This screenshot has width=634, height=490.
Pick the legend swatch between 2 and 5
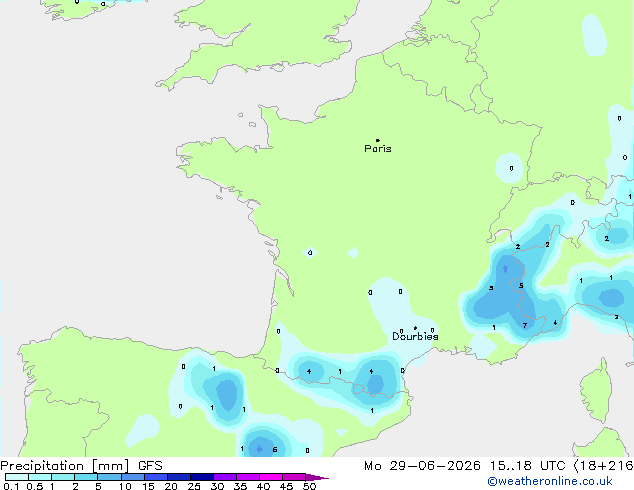pos(86,477)
